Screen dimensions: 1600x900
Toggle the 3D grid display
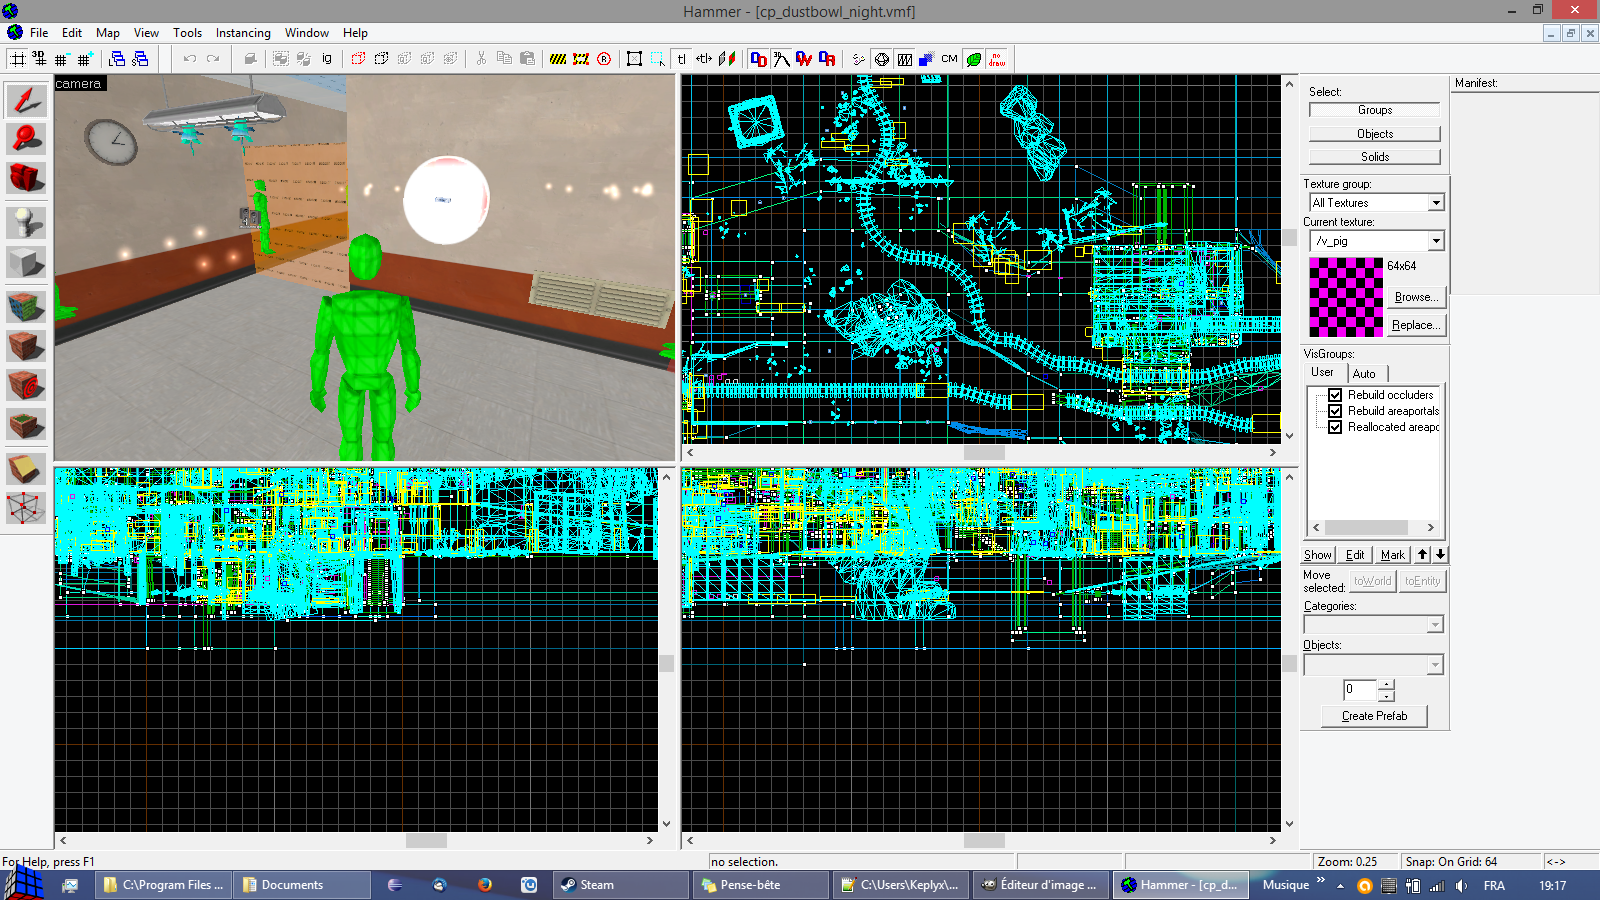point(40,59)
